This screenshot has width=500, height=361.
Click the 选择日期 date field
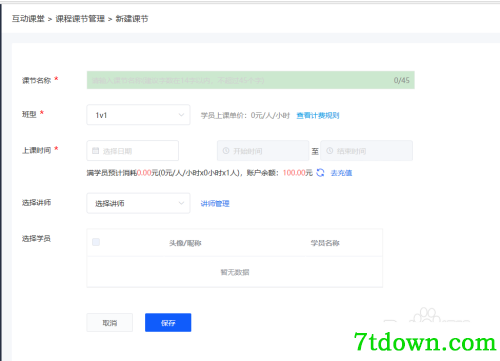click(133, 151)
